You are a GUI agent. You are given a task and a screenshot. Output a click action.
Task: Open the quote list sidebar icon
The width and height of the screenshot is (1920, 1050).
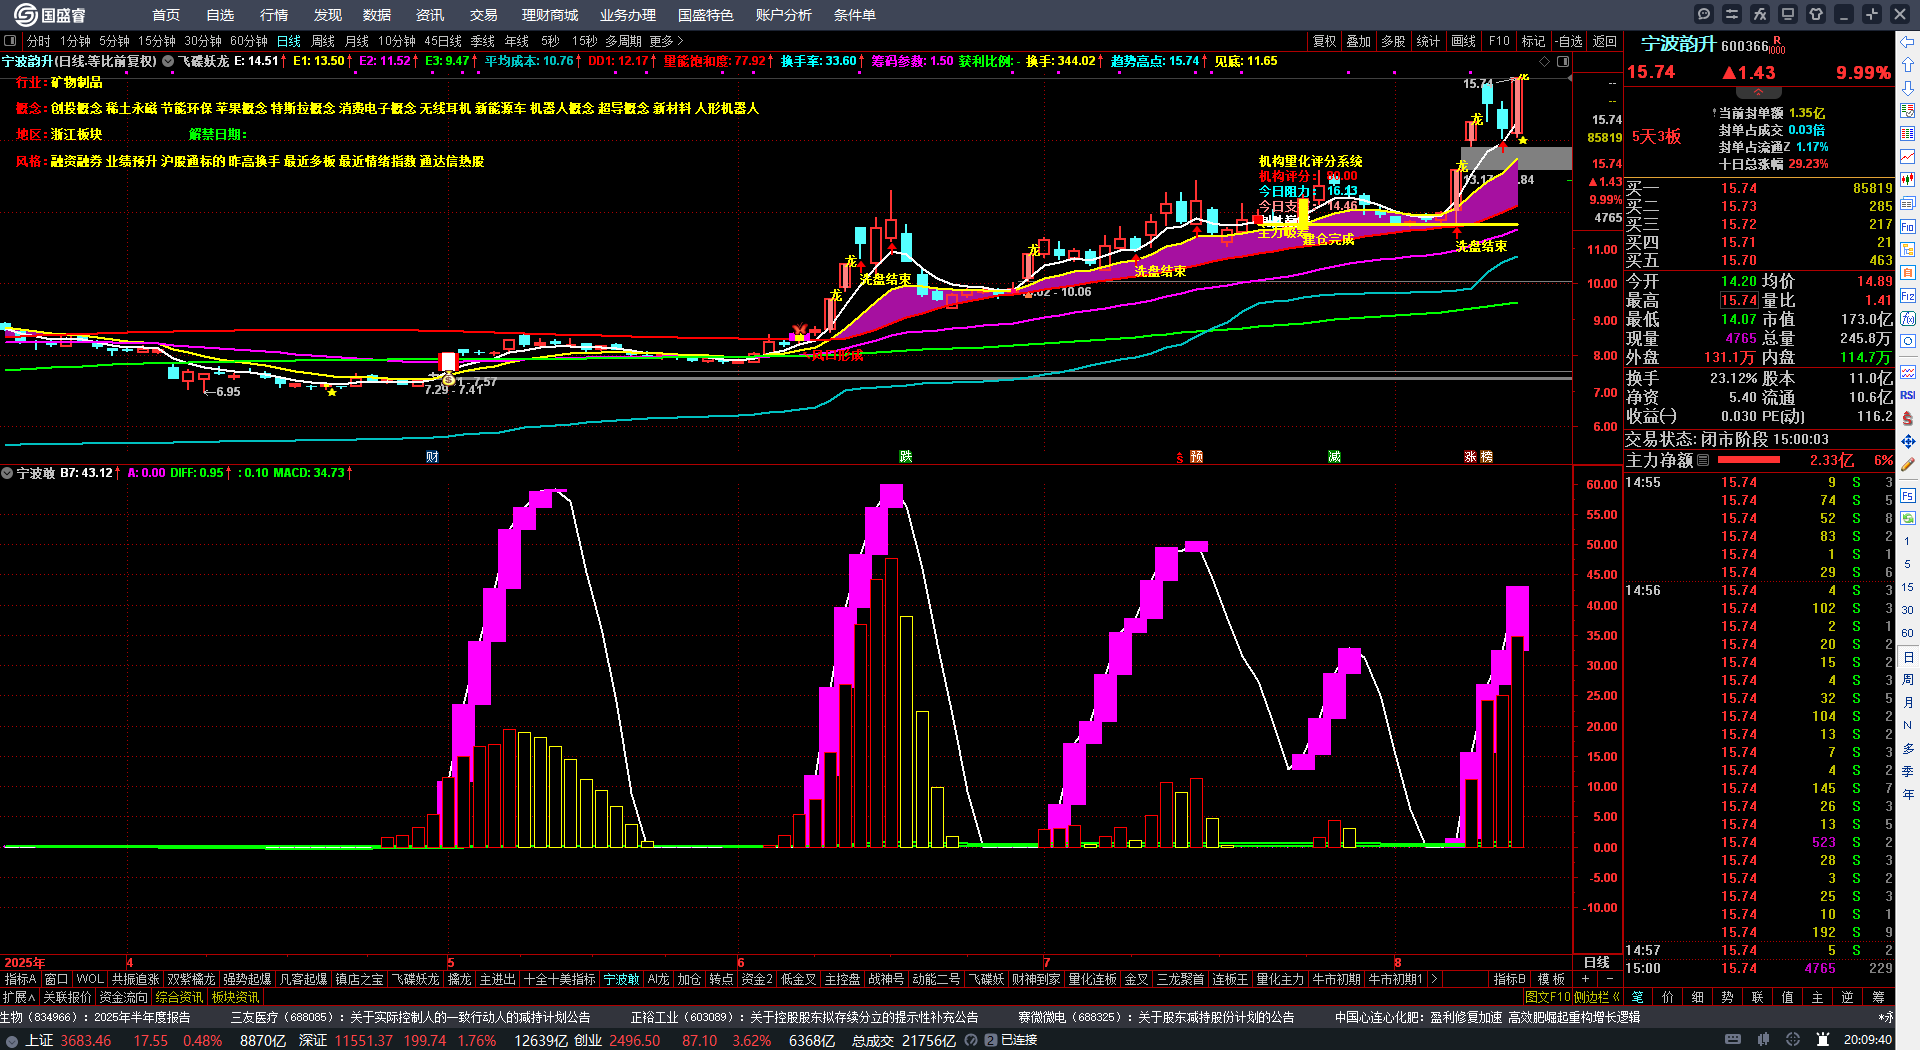[1908, 111]
